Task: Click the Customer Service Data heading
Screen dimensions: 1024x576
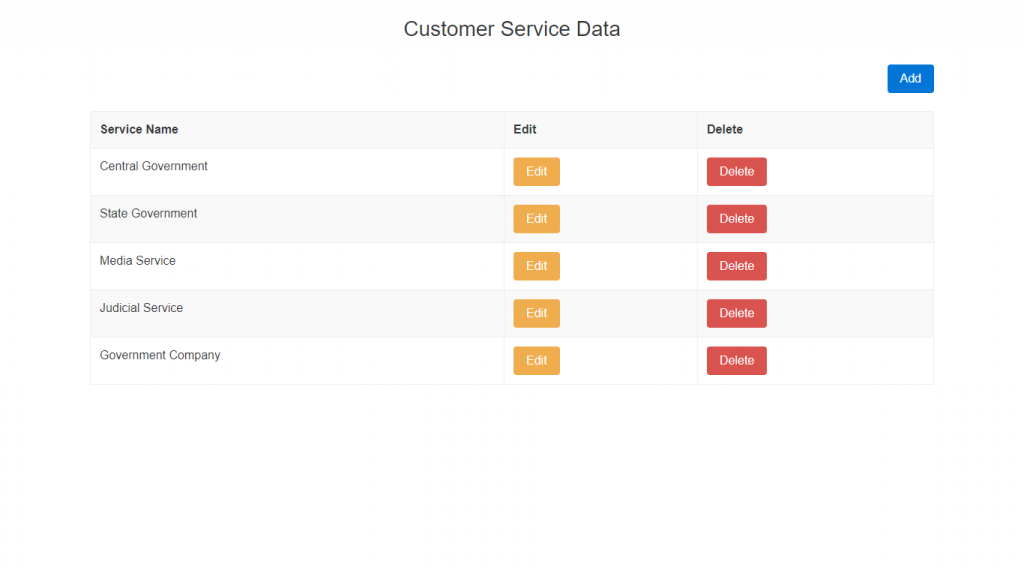Action: (x=512, y=29)
